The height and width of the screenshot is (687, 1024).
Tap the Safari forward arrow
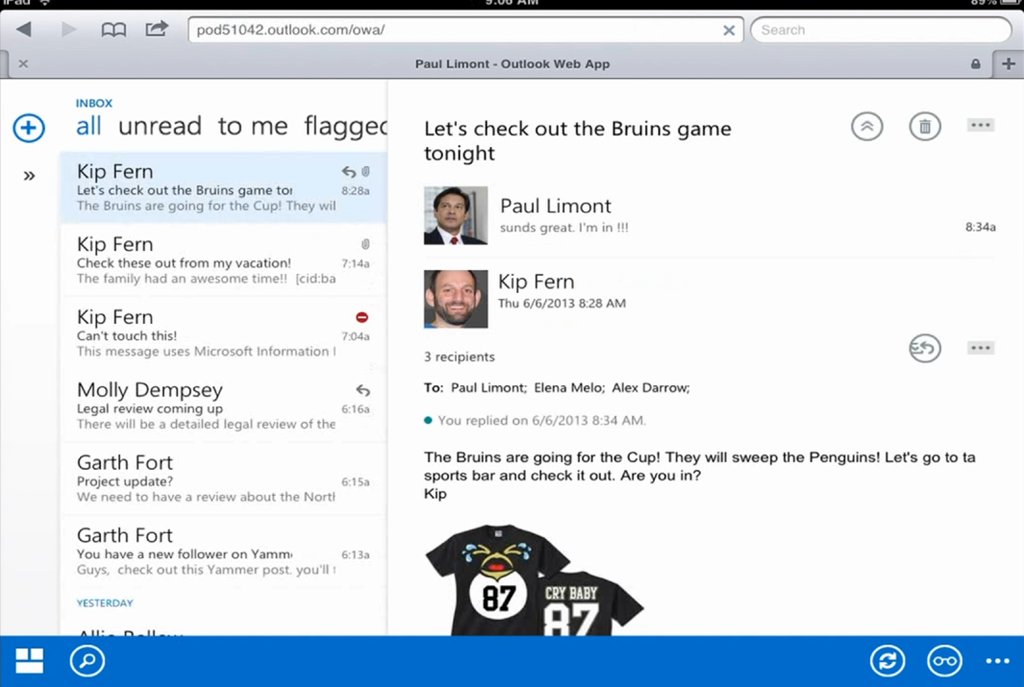[69, 29]
